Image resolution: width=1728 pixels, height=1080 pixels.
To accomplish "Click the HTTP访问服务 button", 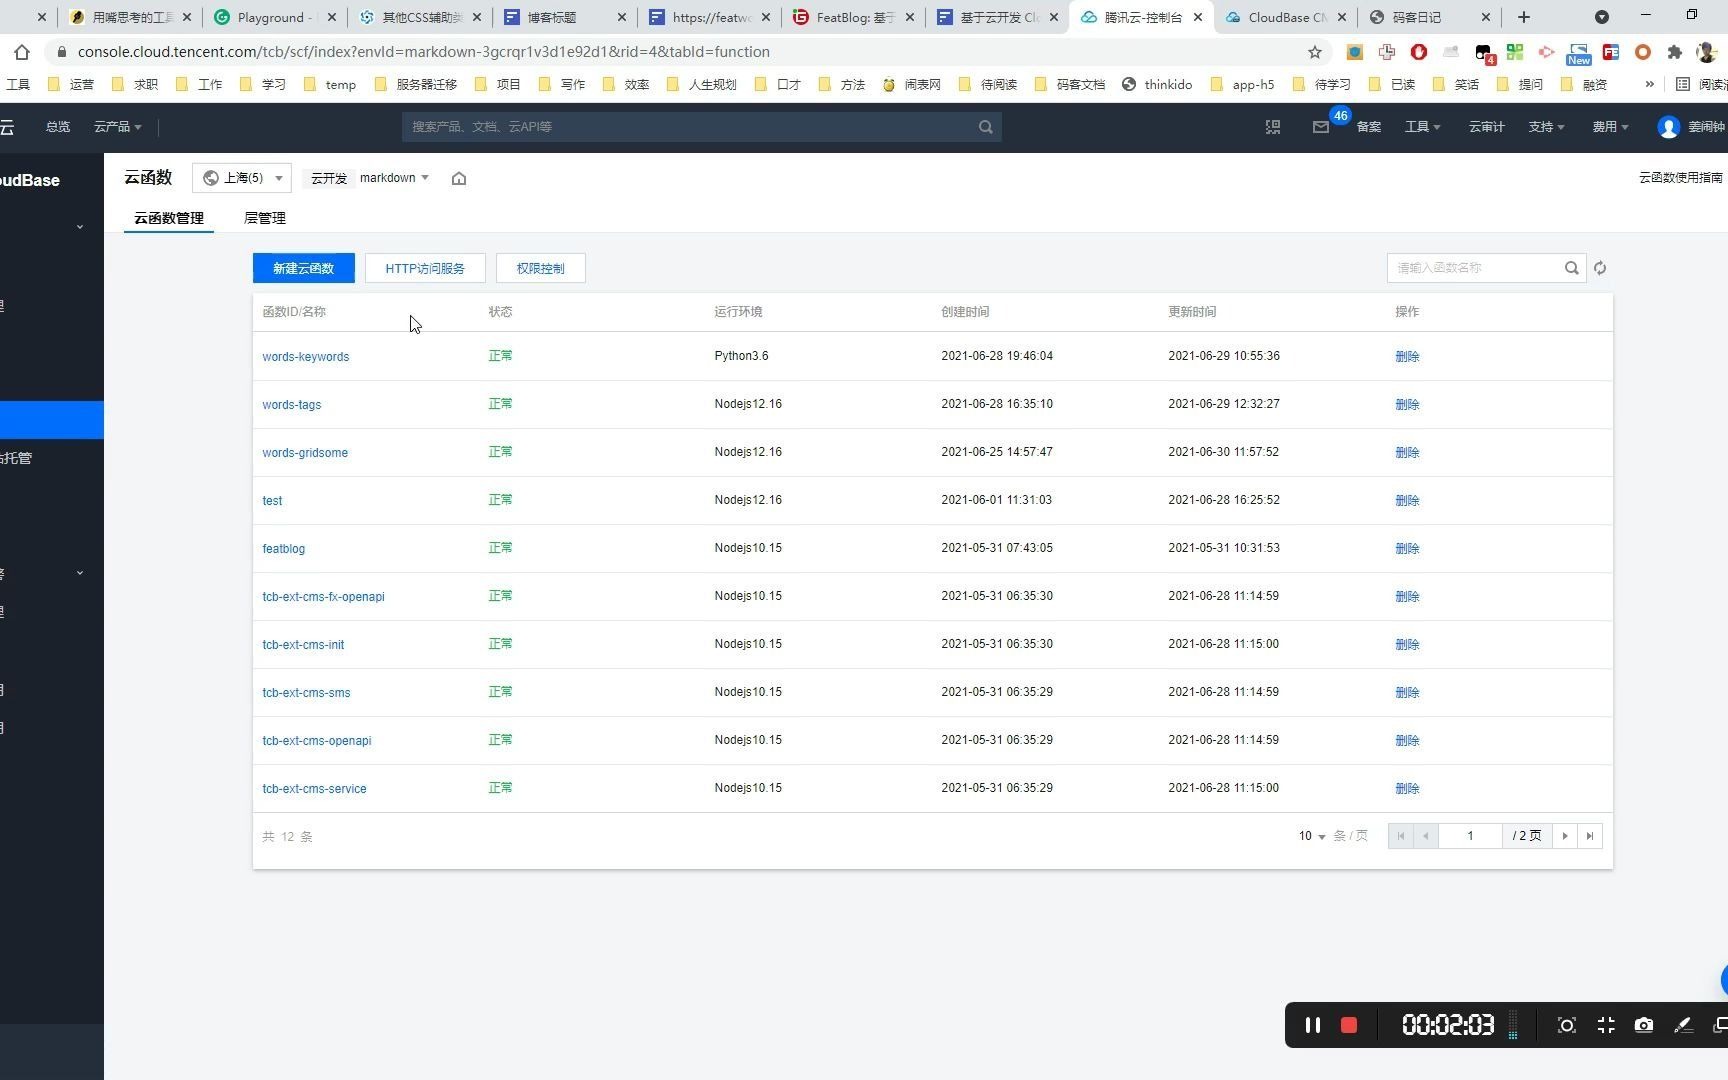I will 425,268.
